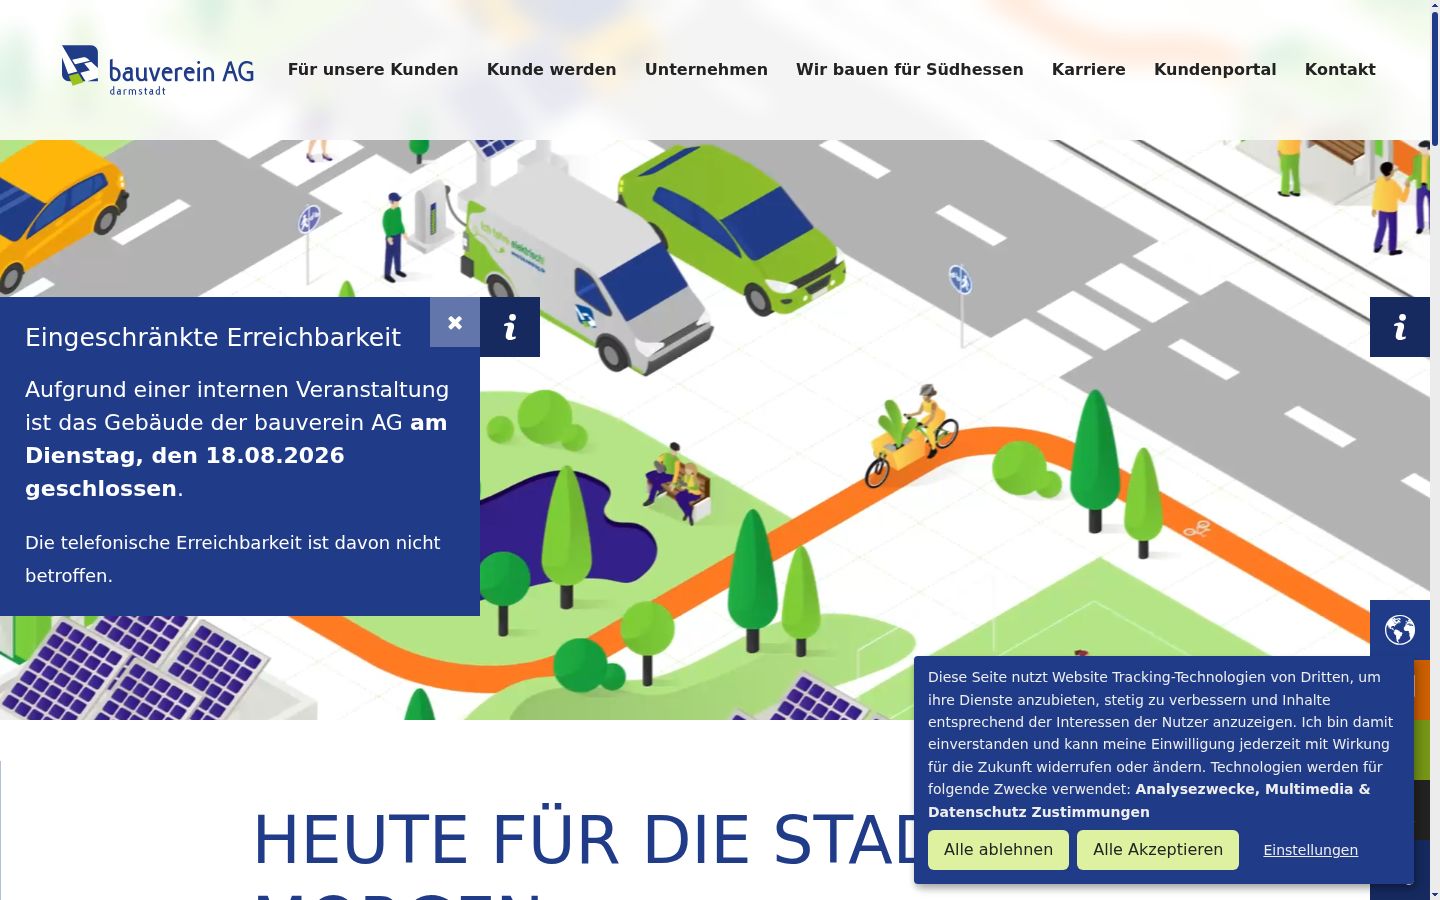Open the Für unsere Kunden menu

[373, 69]
